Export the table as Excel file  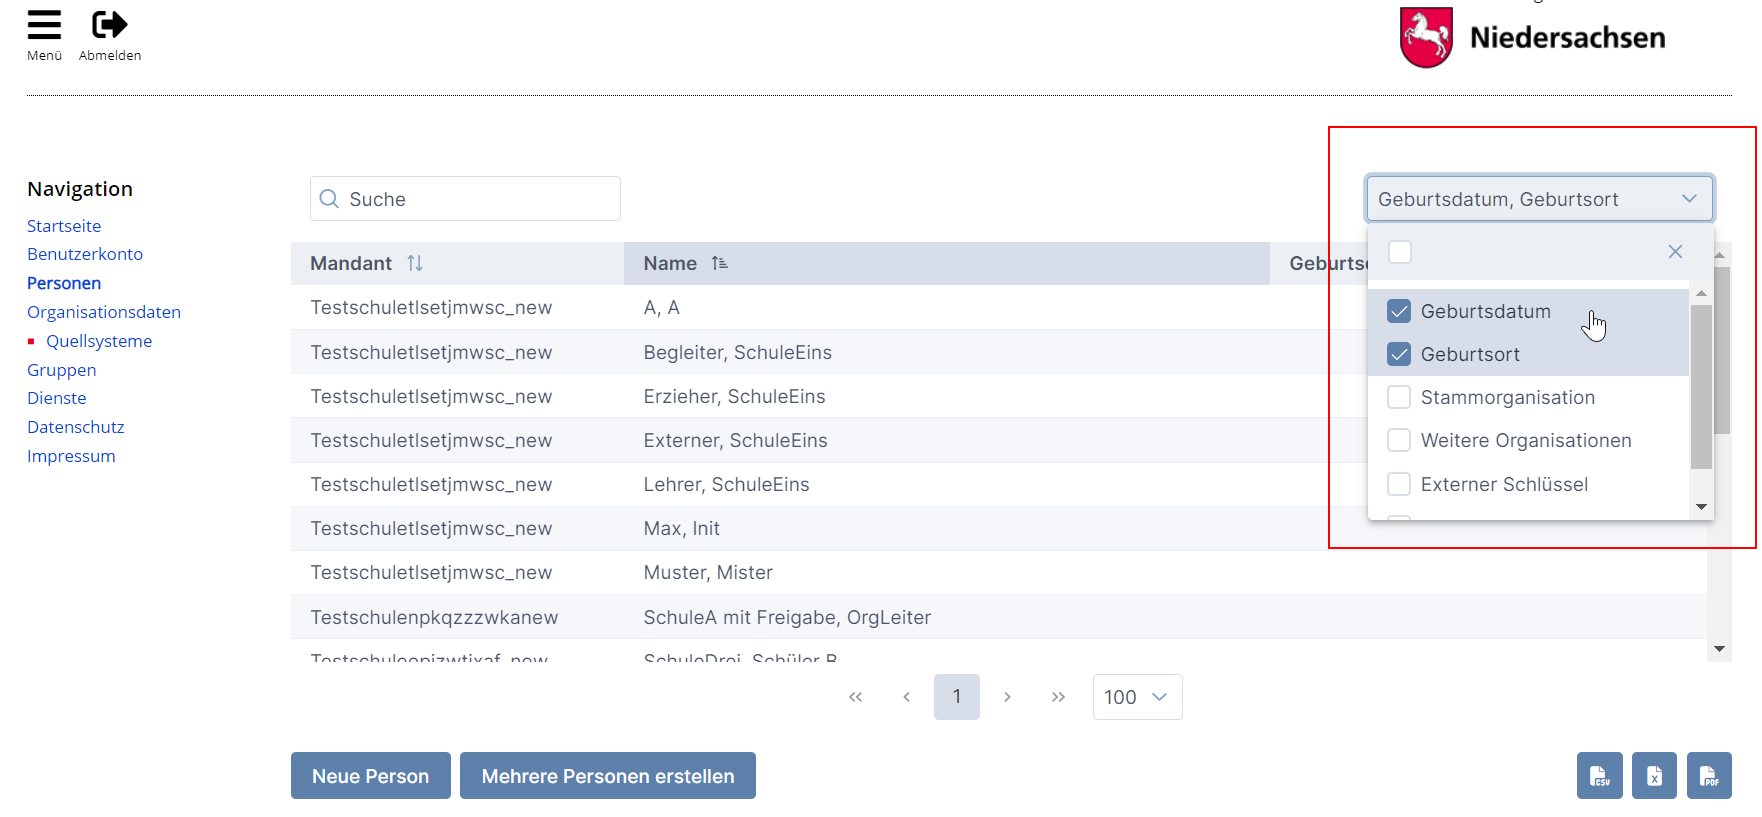(1654, 776)
